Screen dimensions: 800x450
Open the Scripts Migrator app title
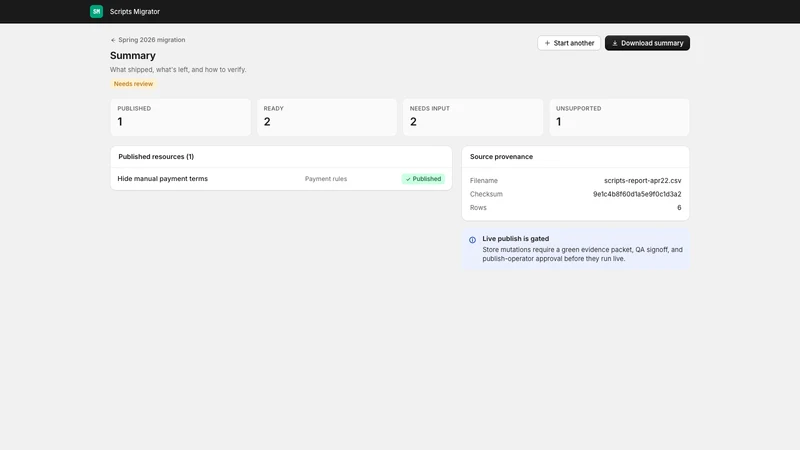click(x=135, y=11)
